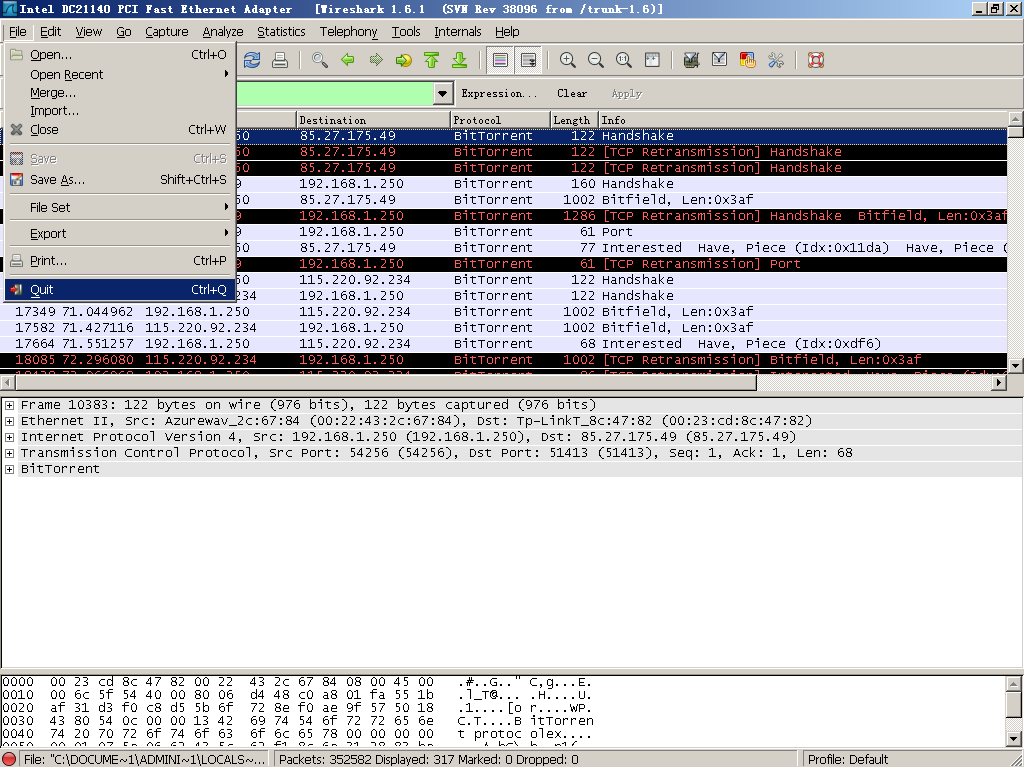
Task: Open Coloring Rules toolbar icon
Action: [747, 60]
